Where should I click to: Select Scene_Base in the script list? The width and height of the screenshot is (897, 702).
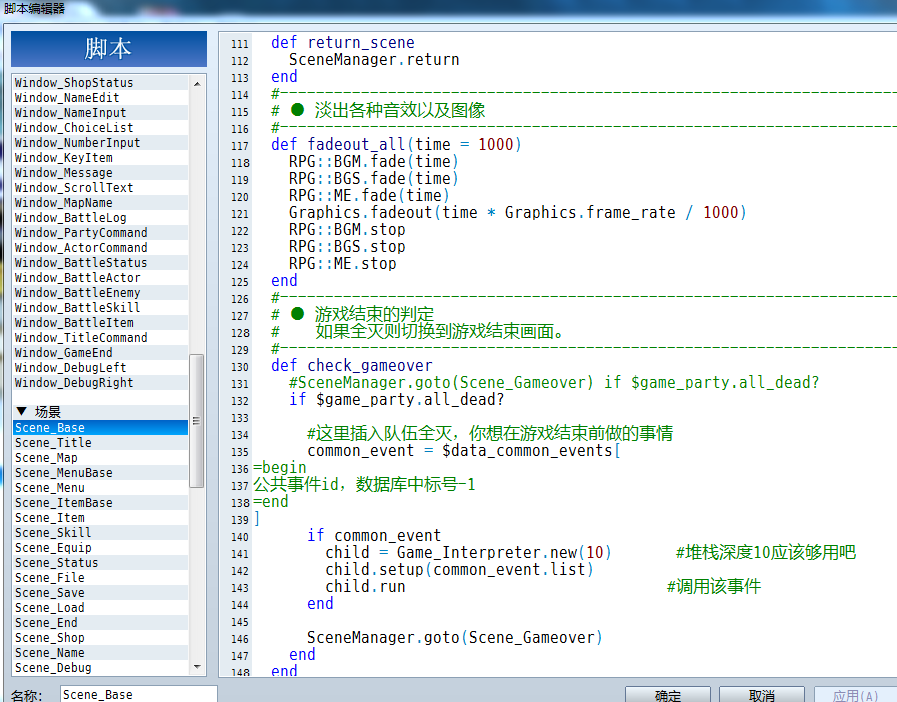(x=100, y=427)
